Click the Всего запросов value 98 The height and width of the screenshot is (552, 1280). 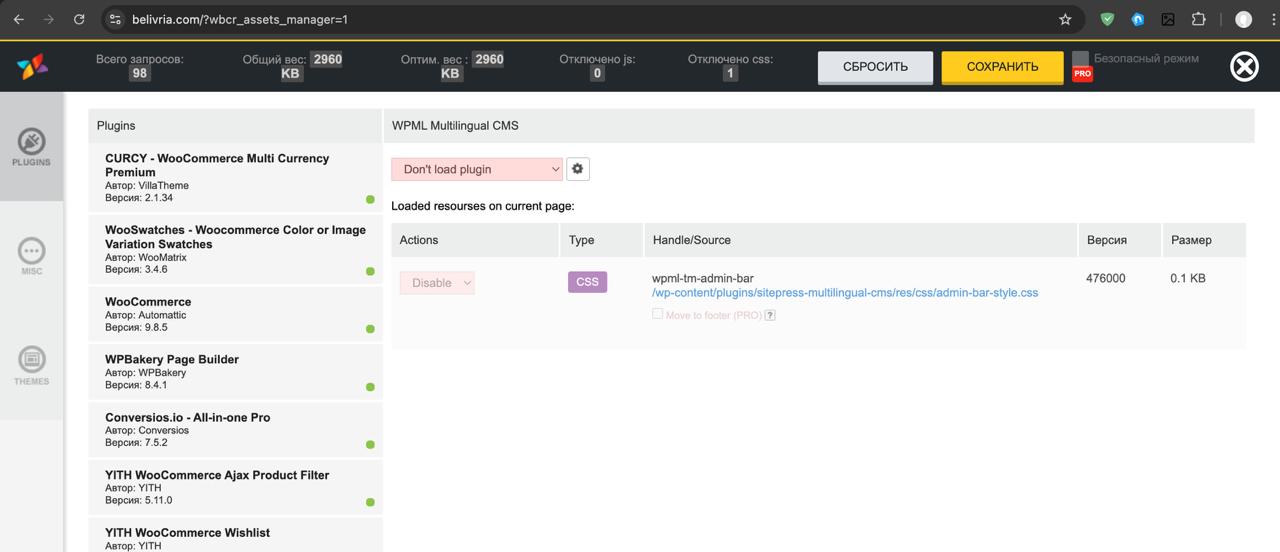click(x=140, y=73)
